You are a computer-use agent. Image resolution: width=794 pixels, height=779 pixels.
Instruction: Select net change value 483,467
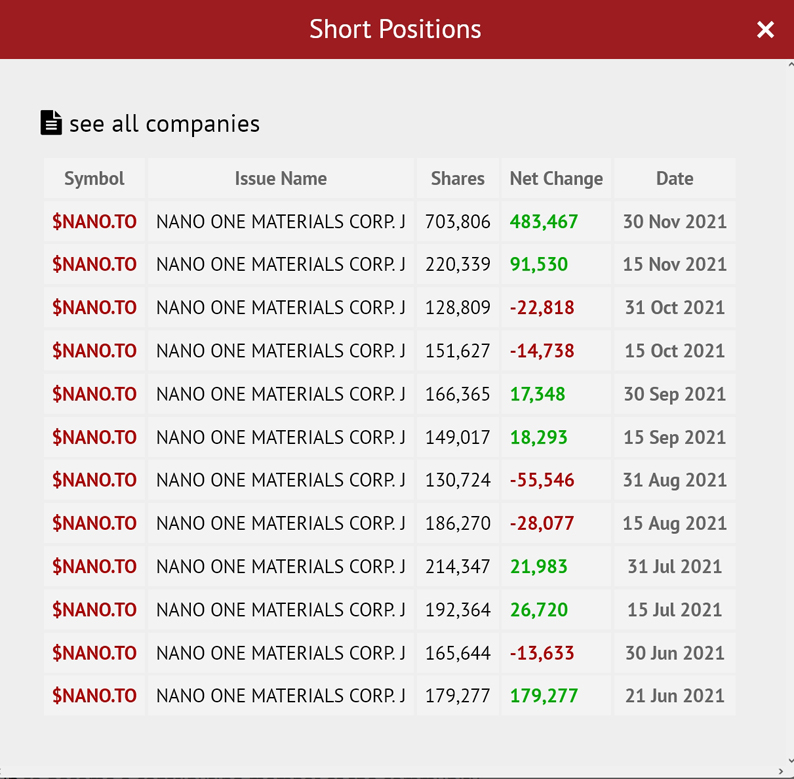click(x=544, y=221)
